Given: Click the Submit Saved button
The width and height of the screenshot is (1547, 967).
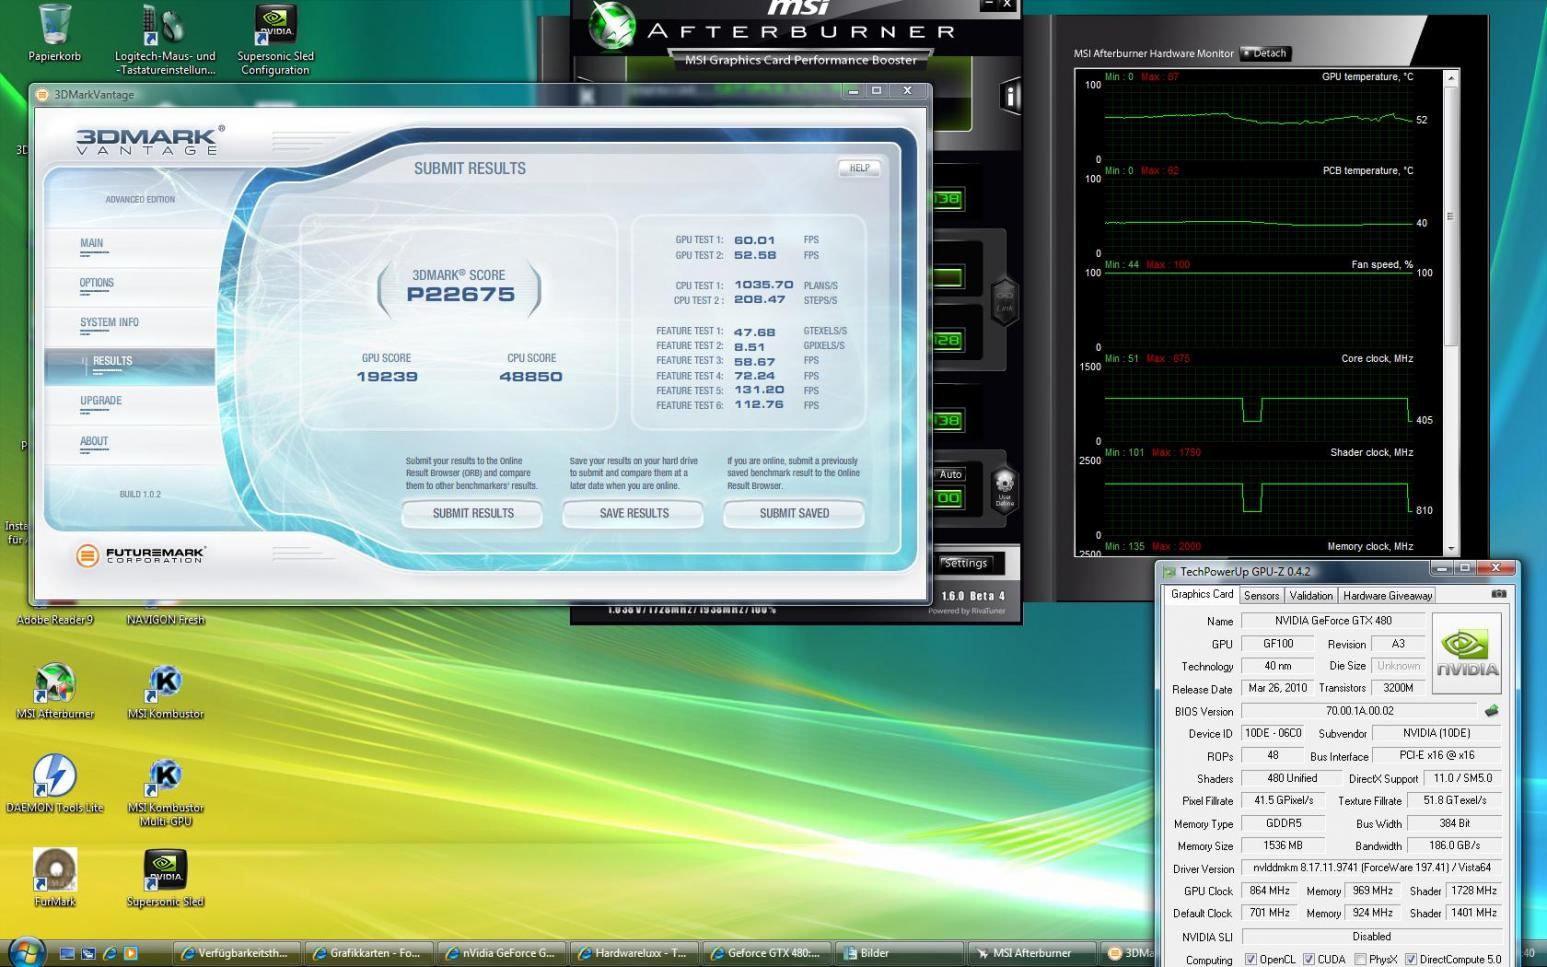Looking at the screenshot, I should point(794,513).
